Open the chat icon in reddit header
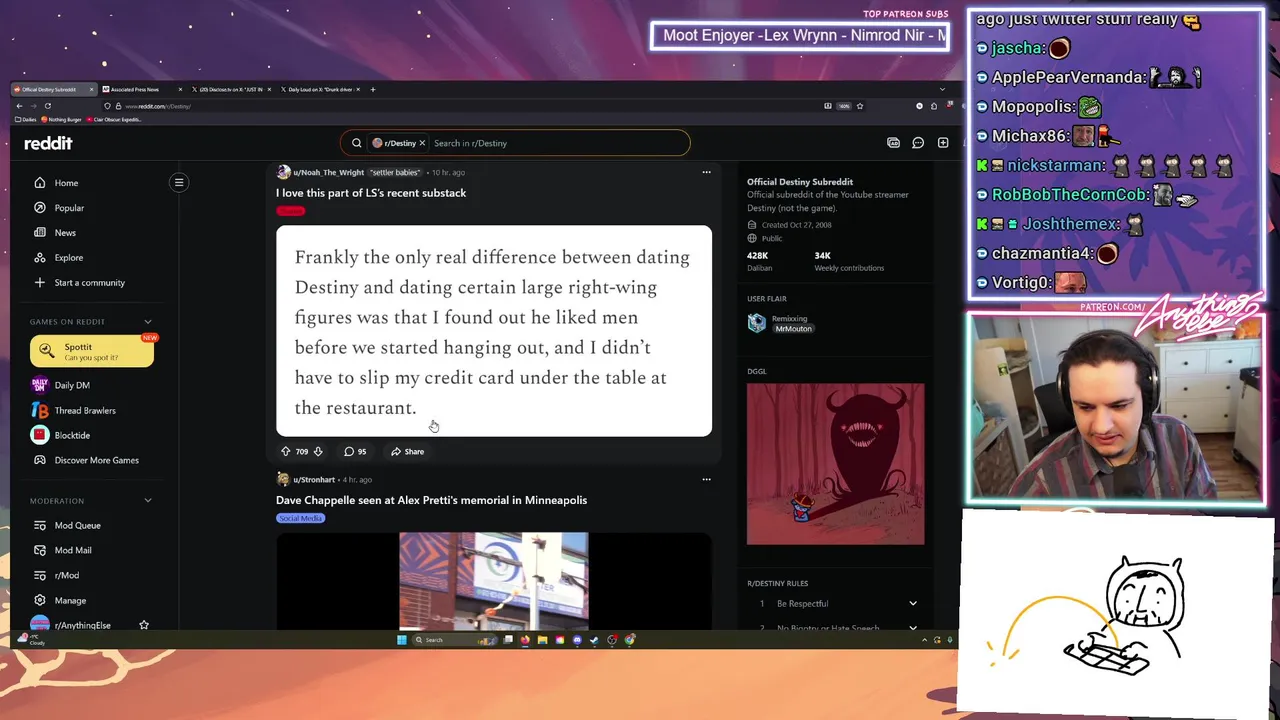The width and height of the screenshot is (1280, 720). pos(918,143)
